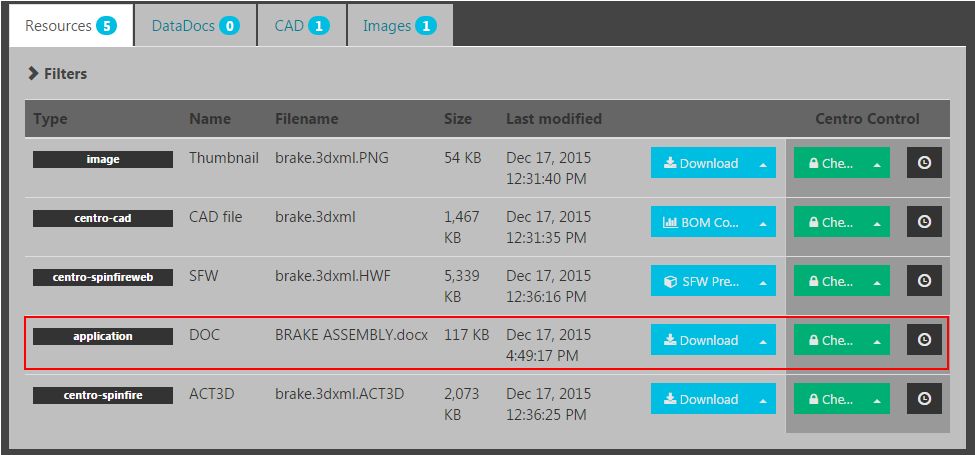Open history clock icon for Thumbnail row
Image resolution: width=975 pixels, height=455 pixels.
click(x=924, y=163)
